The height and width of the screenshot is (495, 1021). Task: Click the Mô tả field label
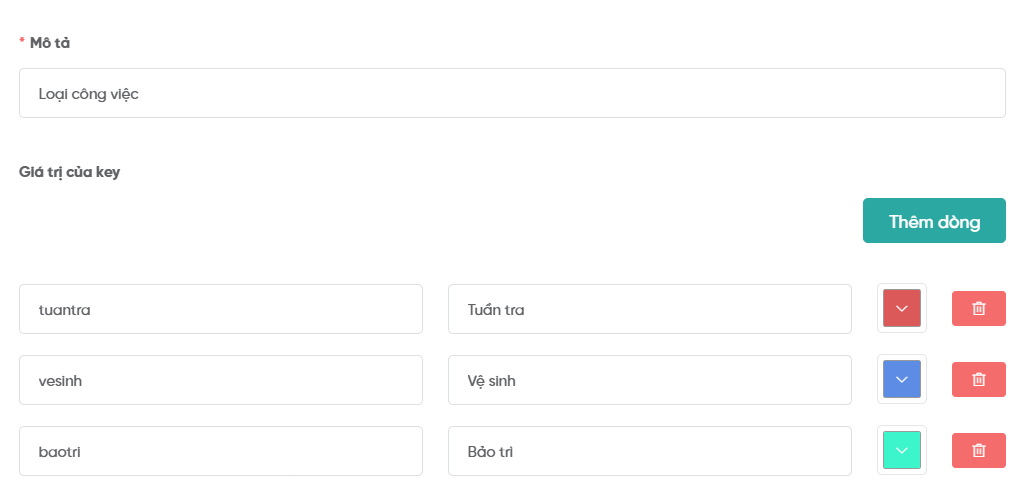[x=50, y=43]
